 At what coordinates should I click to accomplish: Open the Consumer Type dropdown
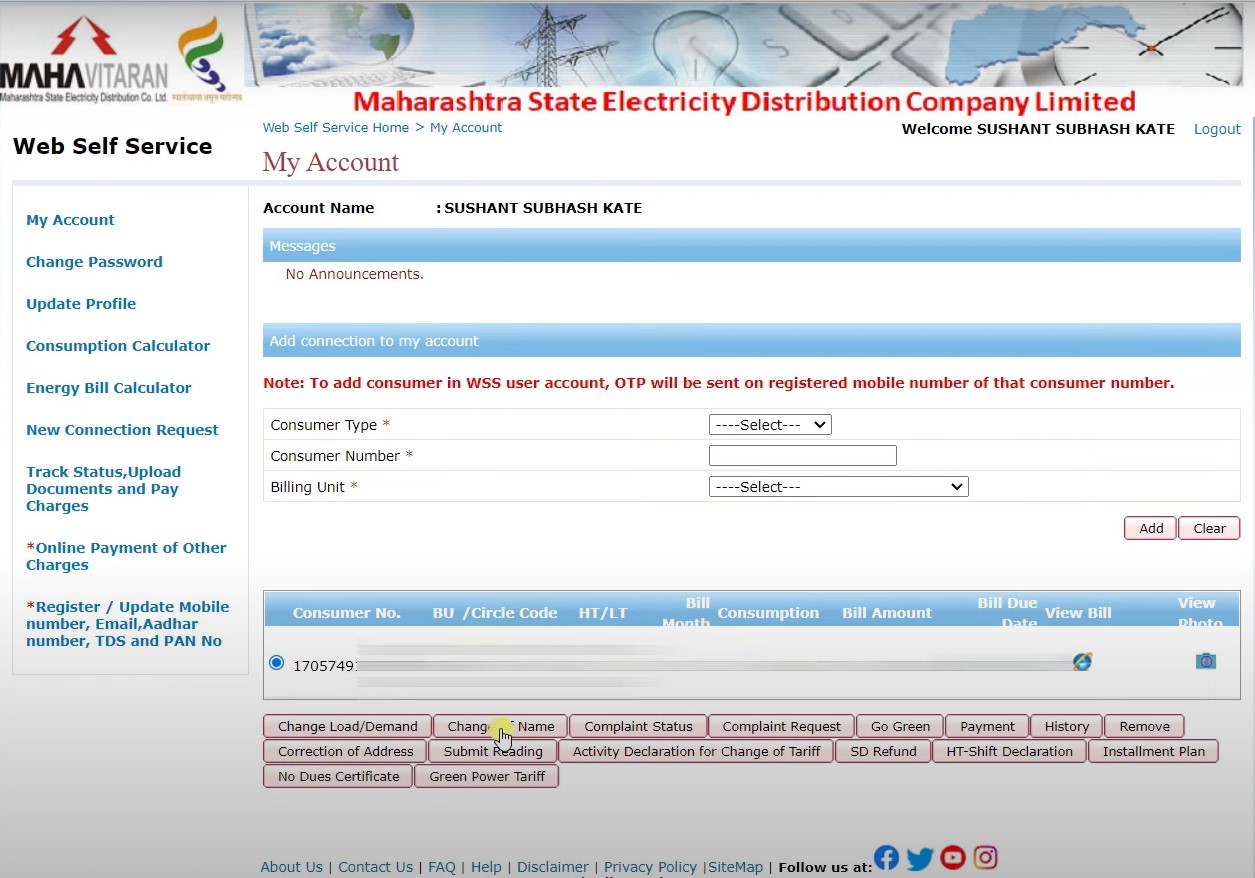(x=769, y=424)
